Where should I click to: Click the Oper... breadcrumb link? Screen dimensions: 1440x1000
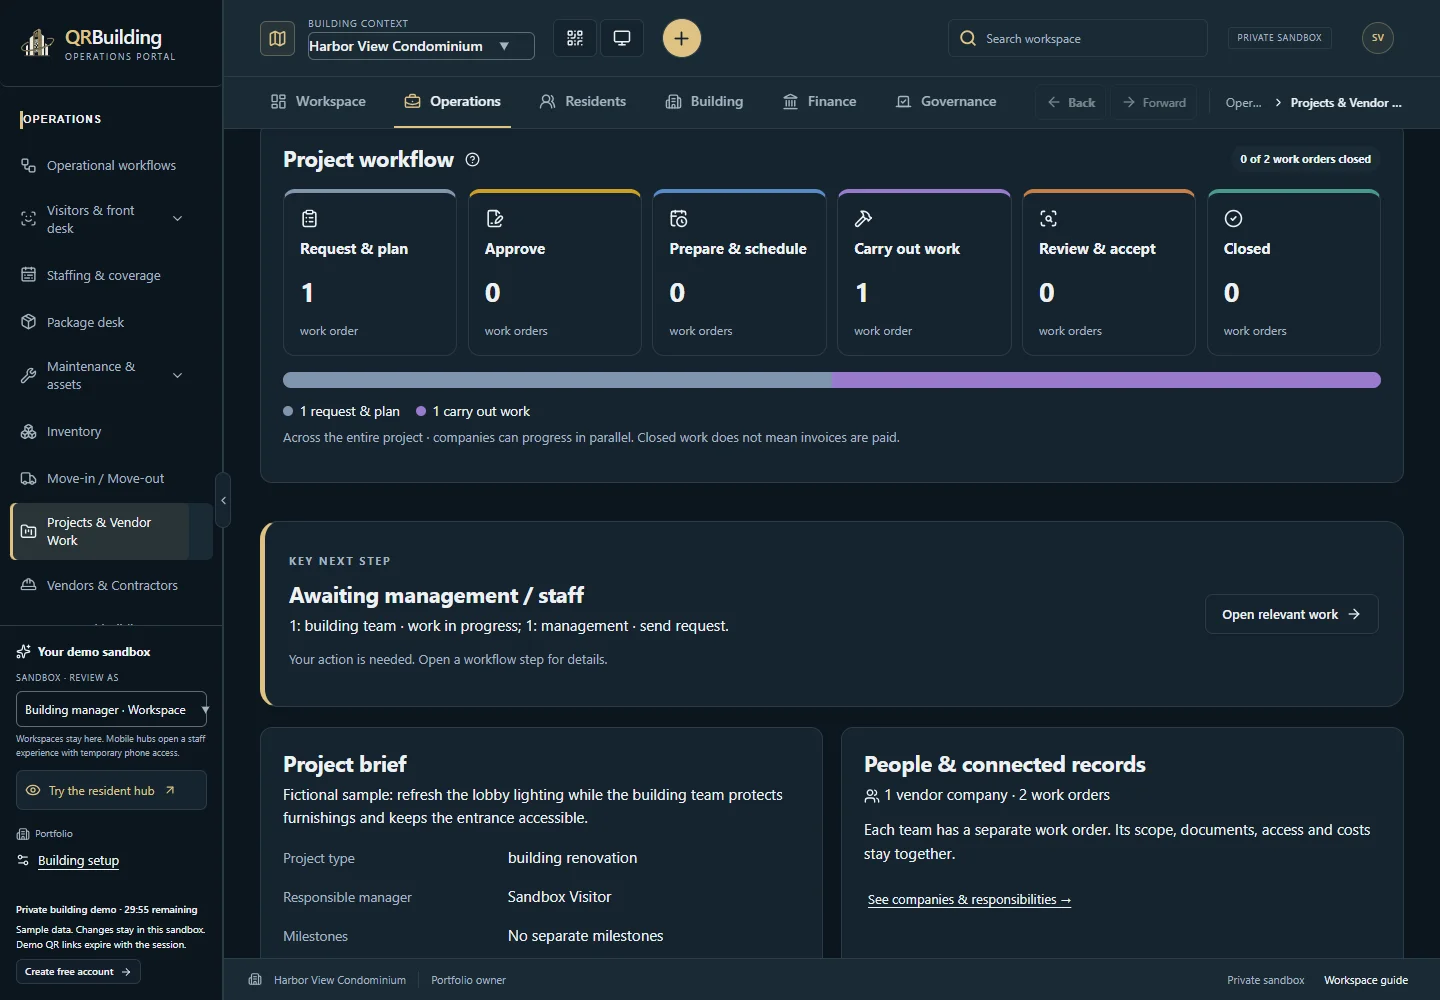pyautogui.click(x=1243, y=102)
